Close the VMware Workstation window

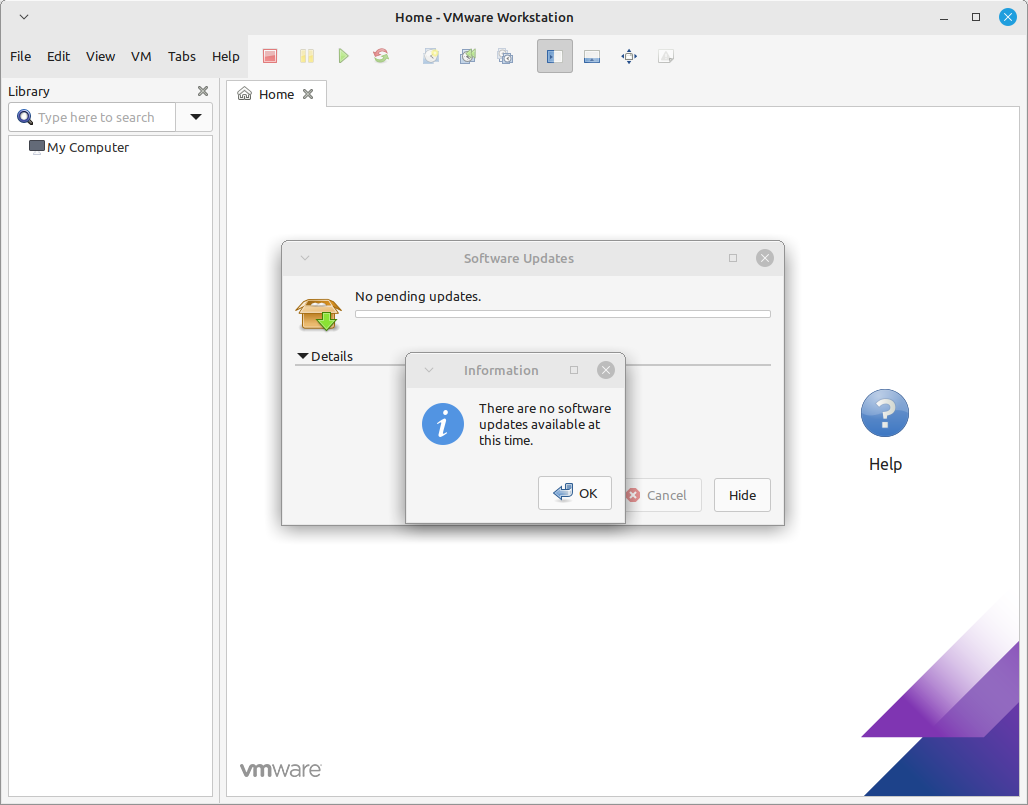pyautogui.click(x=1008, y=17)
